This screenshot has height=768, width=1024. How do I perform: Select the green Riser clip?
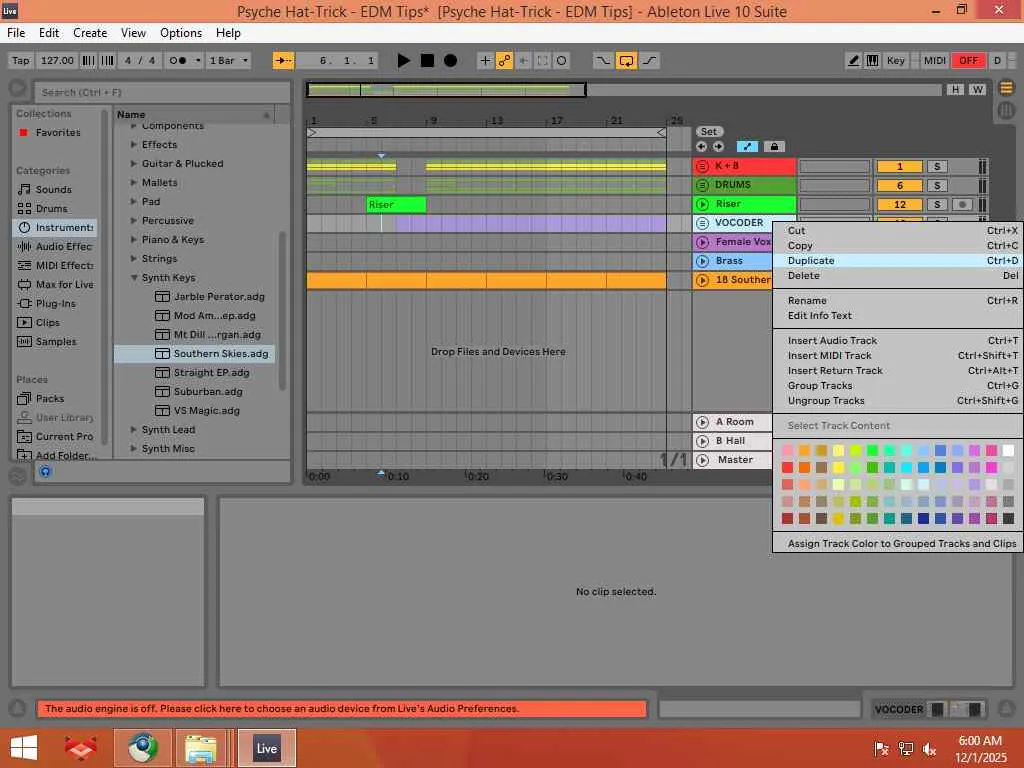pyautogui.click(x=396, y=204)
